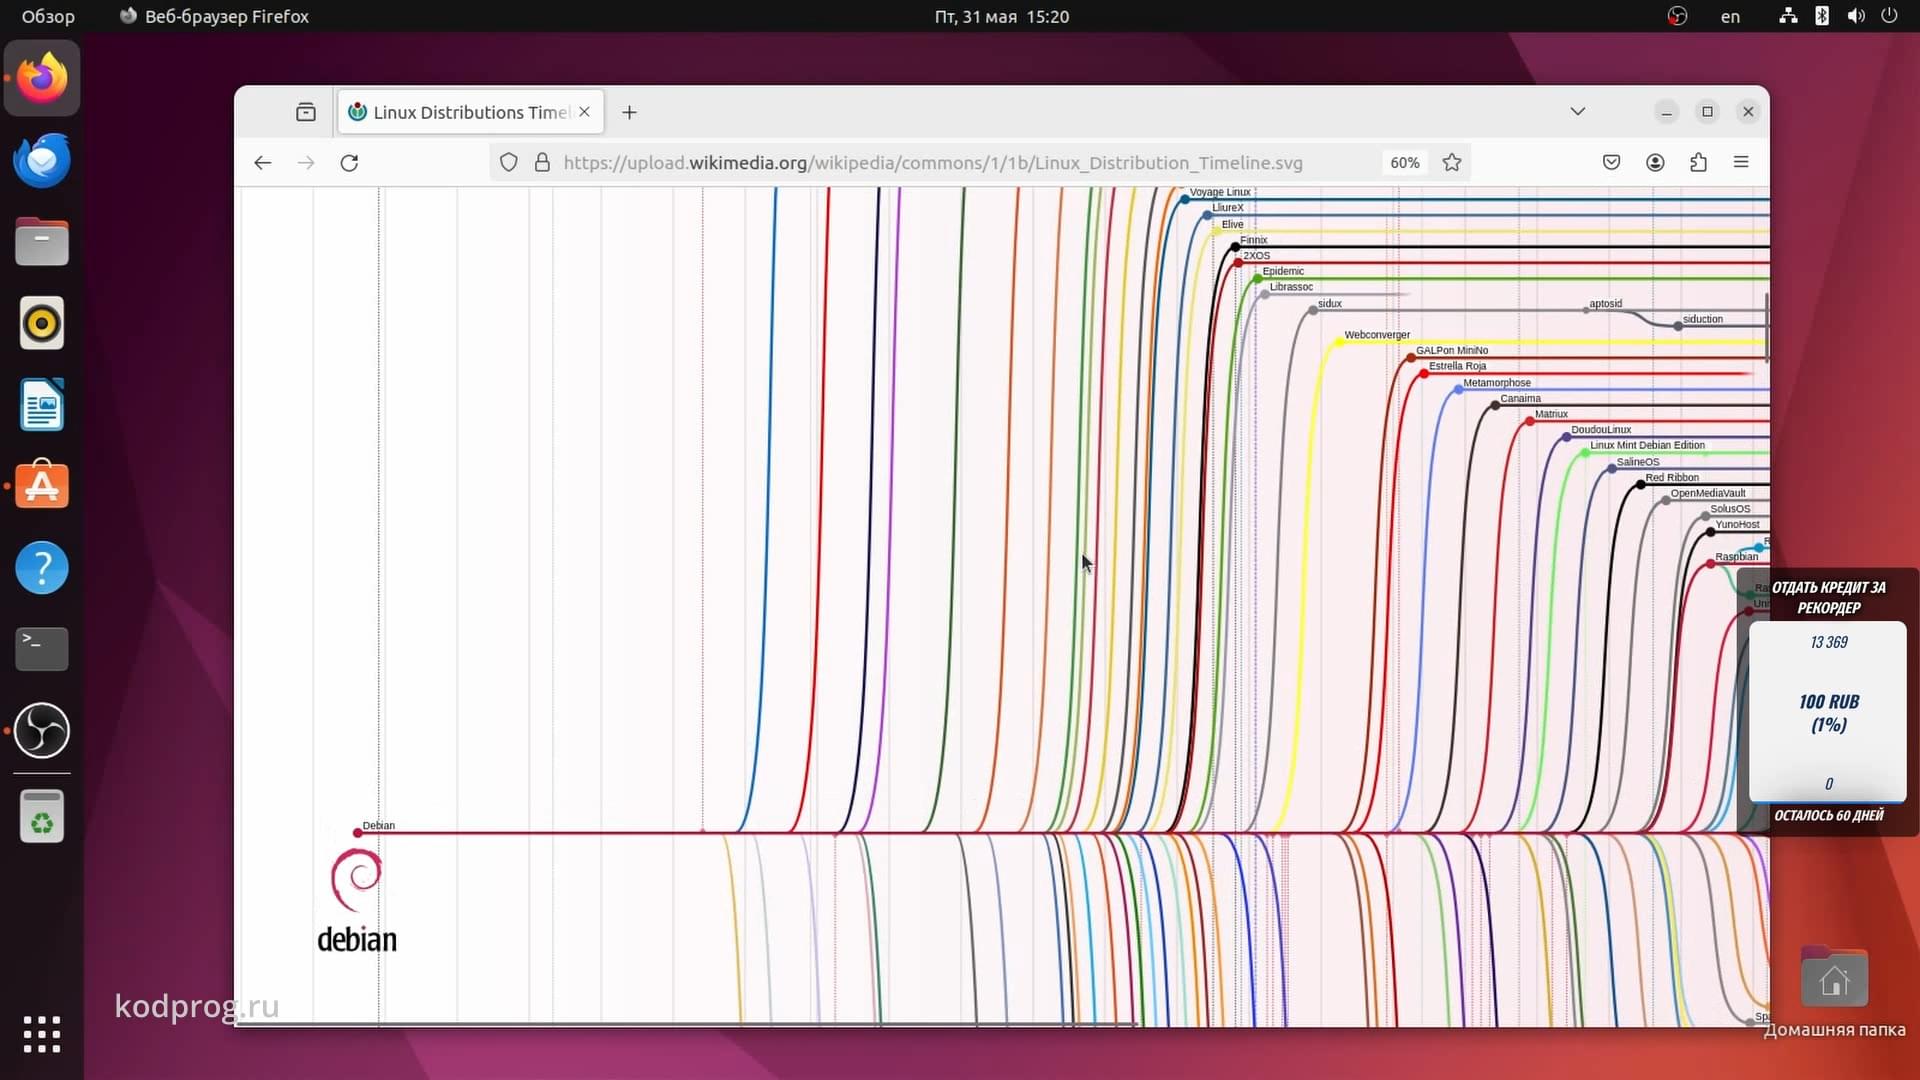This screenshot has height=1080, width=1920.
Task: Click the Linux Mint Debian Edition label
Action: click(1647, 445)
